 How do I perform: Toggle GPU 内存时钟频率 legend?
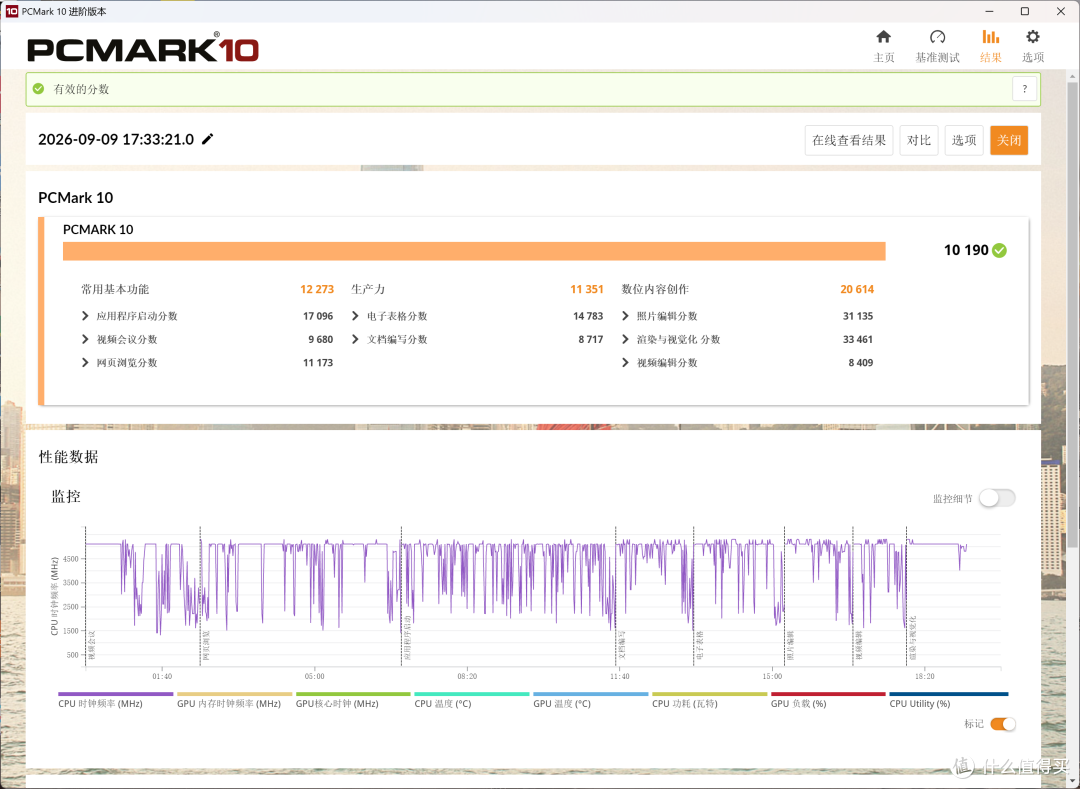click(x=234, y=700)
